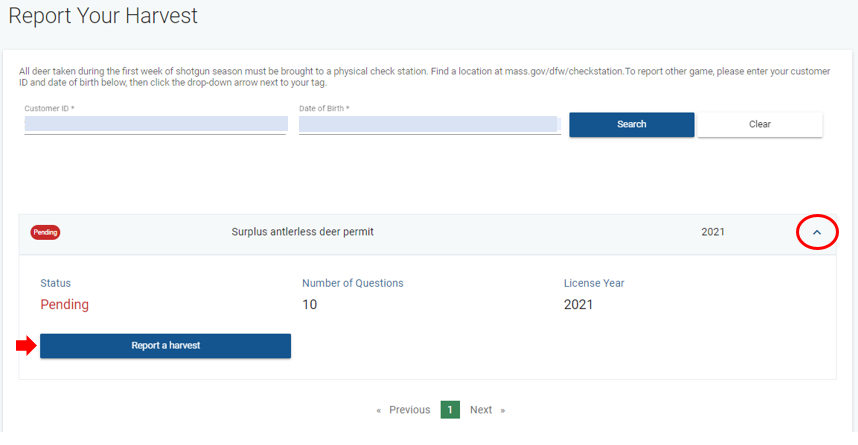The image size is (858, 445).
Task: Clear the form with the Clear button
Action: [x=760, y=124]
